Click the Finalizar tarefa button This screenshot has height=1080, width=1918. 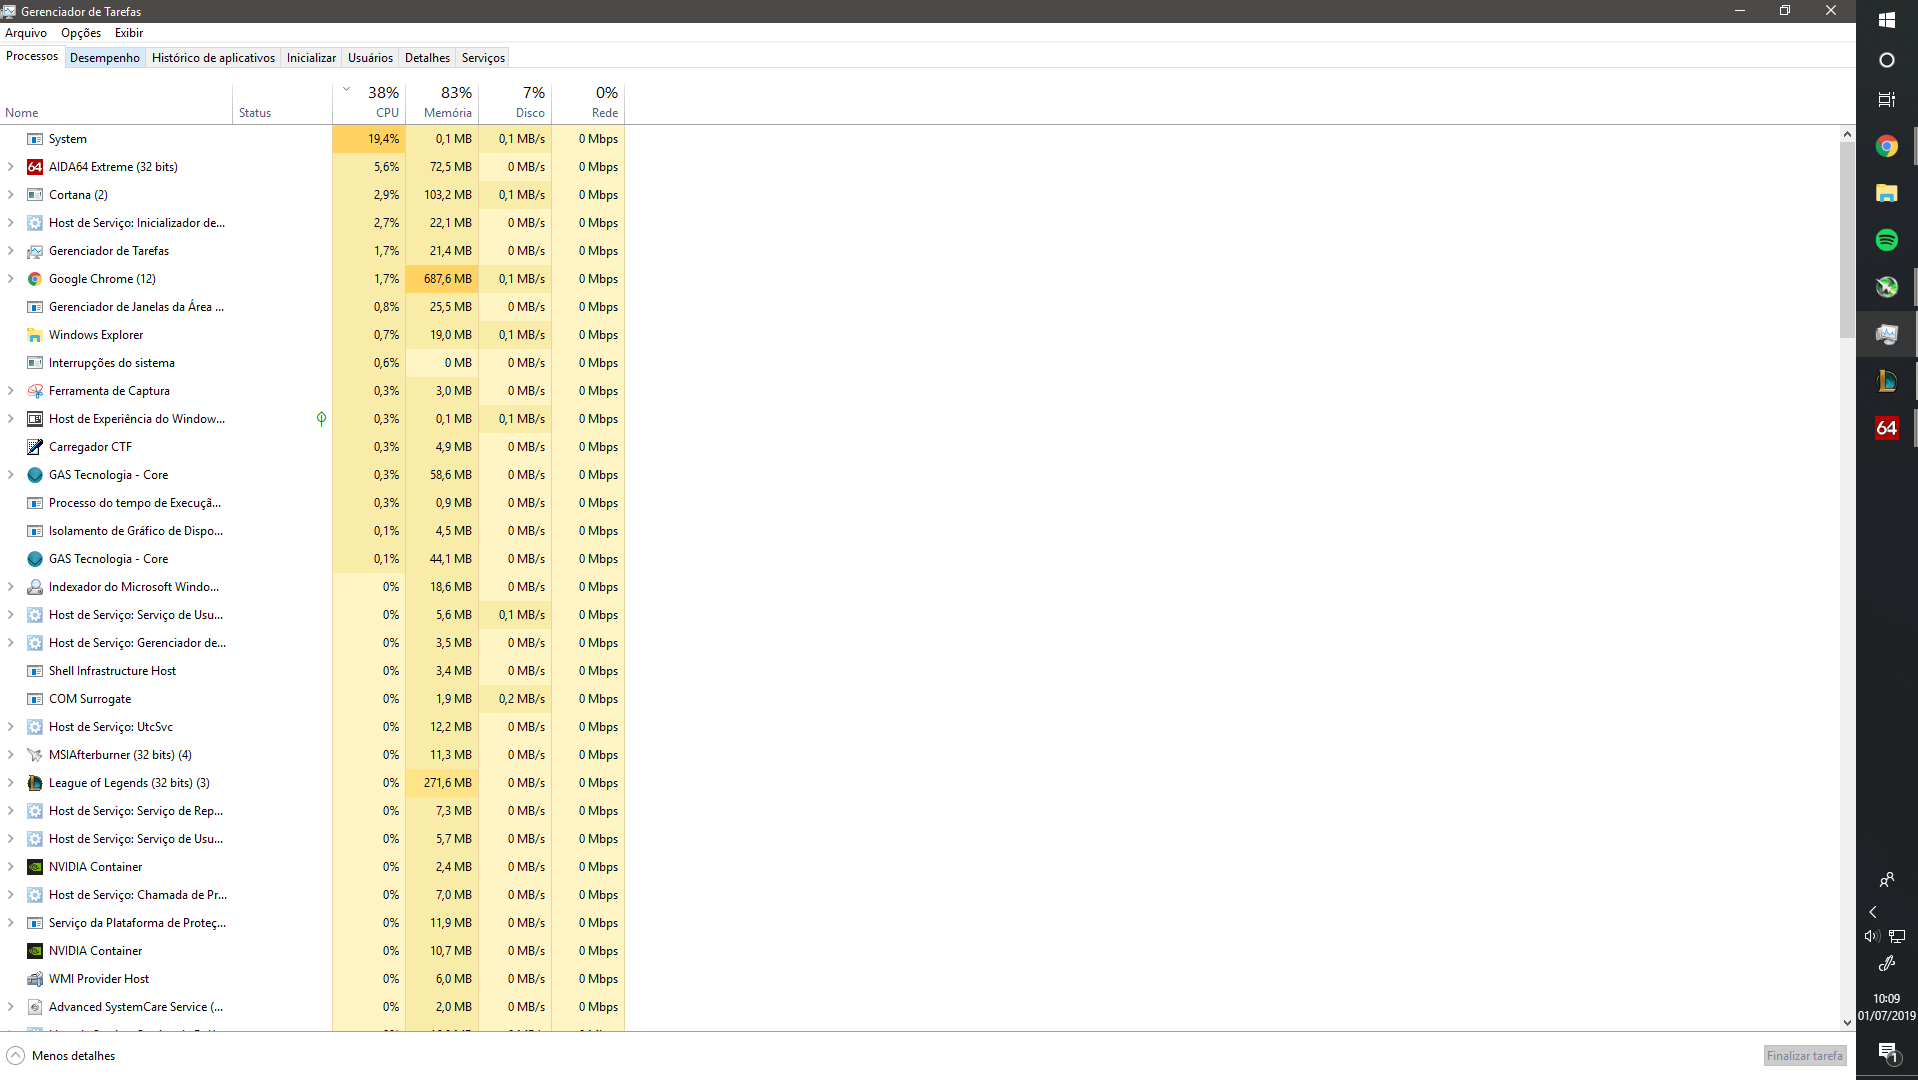click(x=1804, y=1056)
